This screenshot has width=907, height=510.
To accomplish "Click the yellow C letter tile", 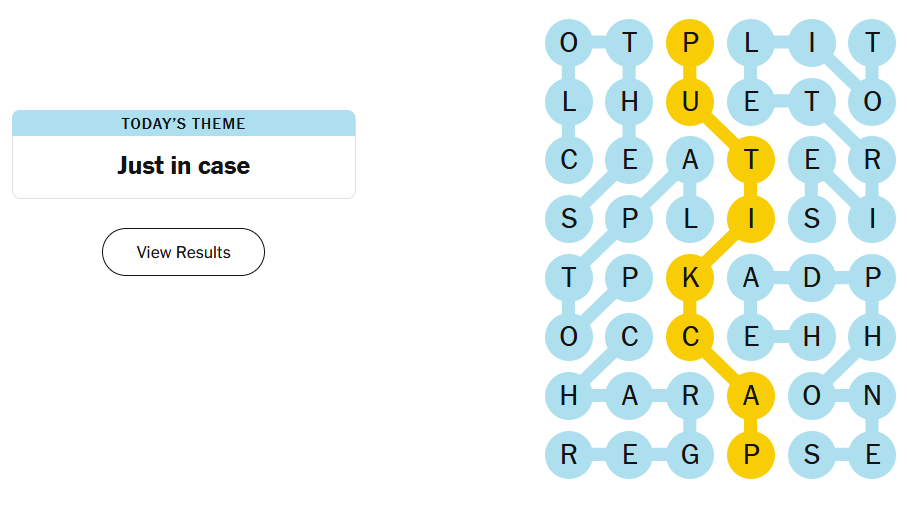I will click(690, 337).
